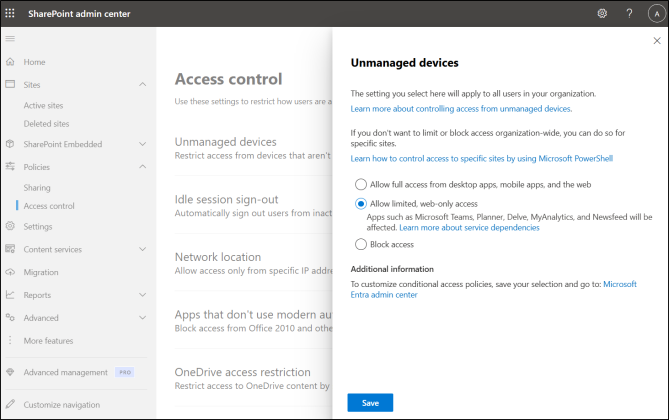Select Access control in navigation
The image size is (669, 420).
(x=49, y=206)
